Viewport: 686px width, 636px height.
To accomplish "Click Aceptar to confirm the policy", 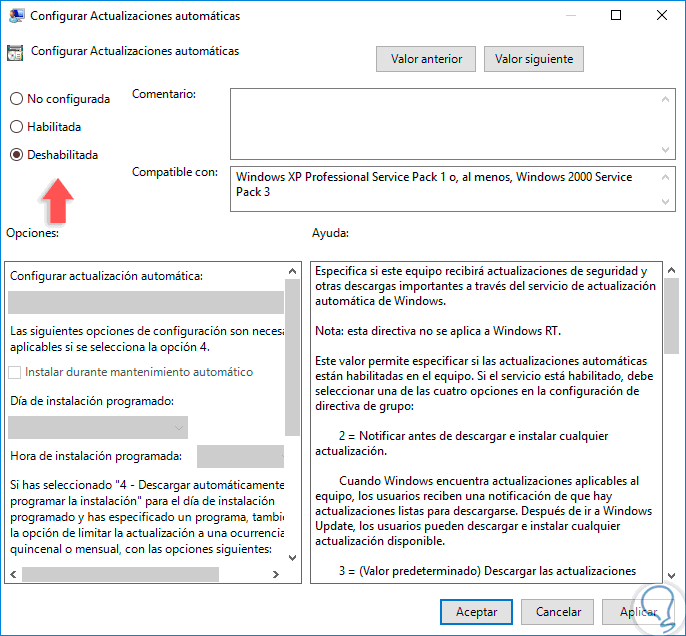I will coord(476,612).
